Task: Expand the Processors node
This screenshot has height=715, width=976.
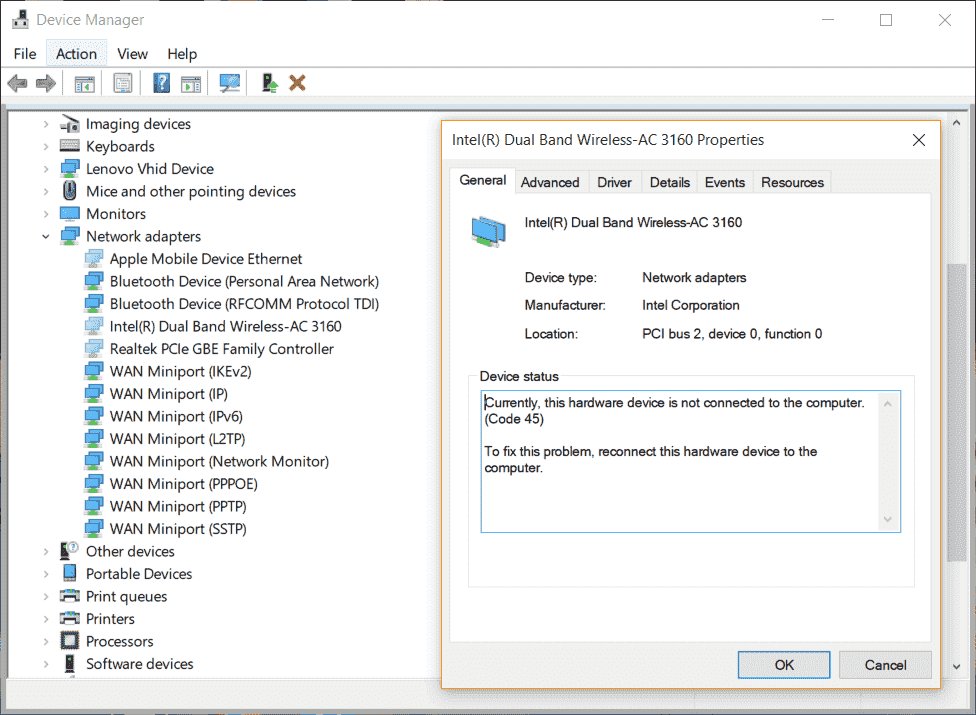Action: click(45, 641)
